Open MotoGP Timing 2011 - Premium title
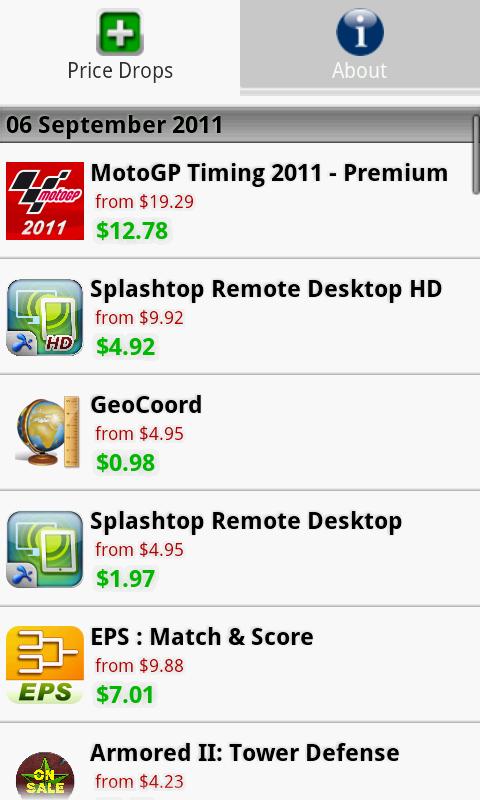 [x=269, y=173]
